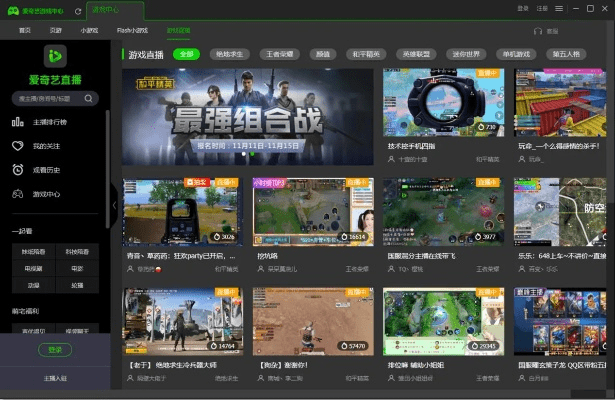Click the 主播入驻 link at sidebar bottom
This screenshot has width=615, height=400.
pos(55,378)
